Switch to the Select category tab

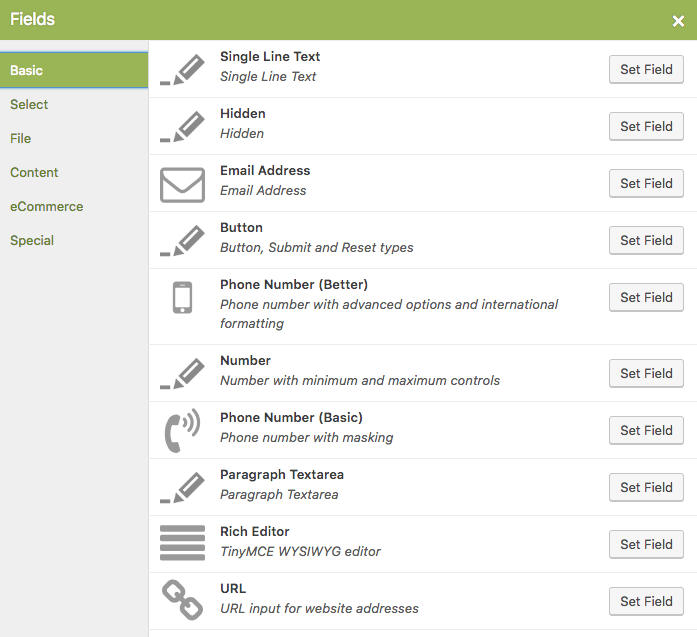coord(29,104)
